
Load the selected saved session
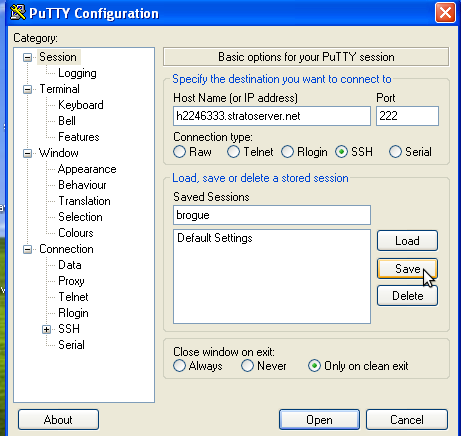tap(407, 241)
